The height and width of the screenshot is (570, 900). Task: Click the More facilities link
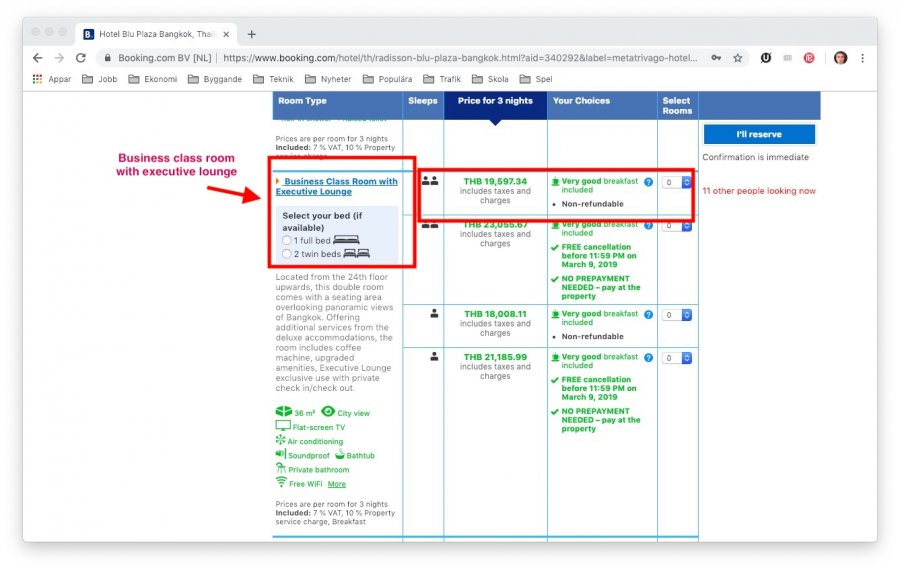(336, 484)
